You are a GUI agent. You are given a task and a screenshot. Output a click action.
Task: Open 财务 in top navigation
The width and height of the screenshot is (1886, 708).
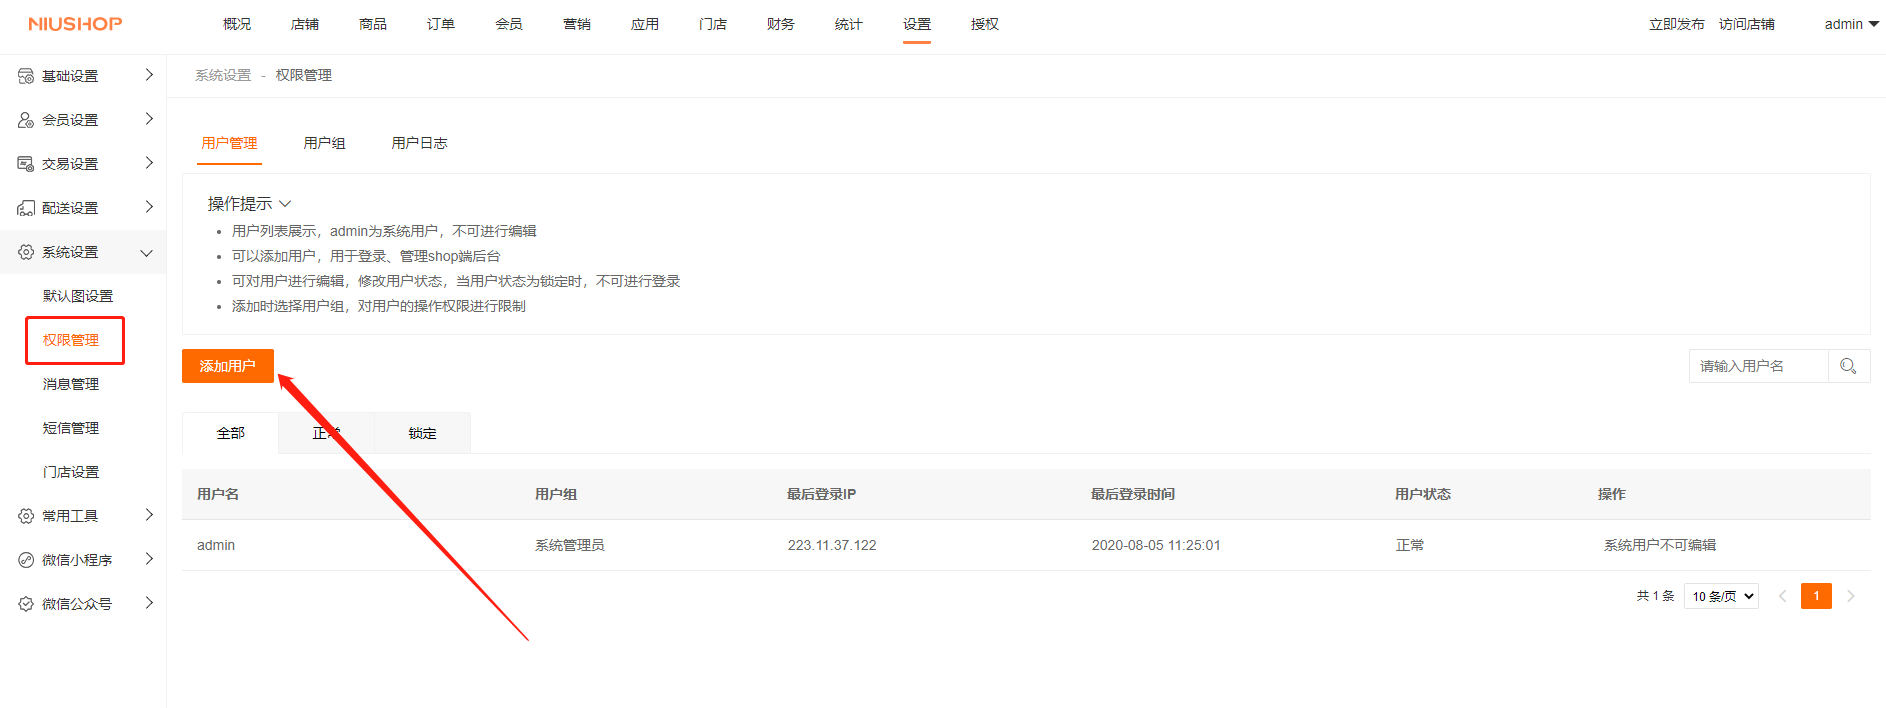781,24
